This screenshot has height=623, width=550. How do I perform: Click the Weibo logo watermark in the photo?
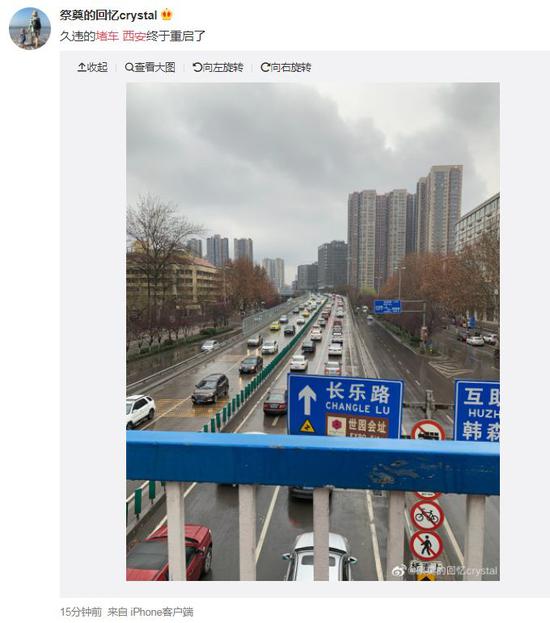point(399,571)
